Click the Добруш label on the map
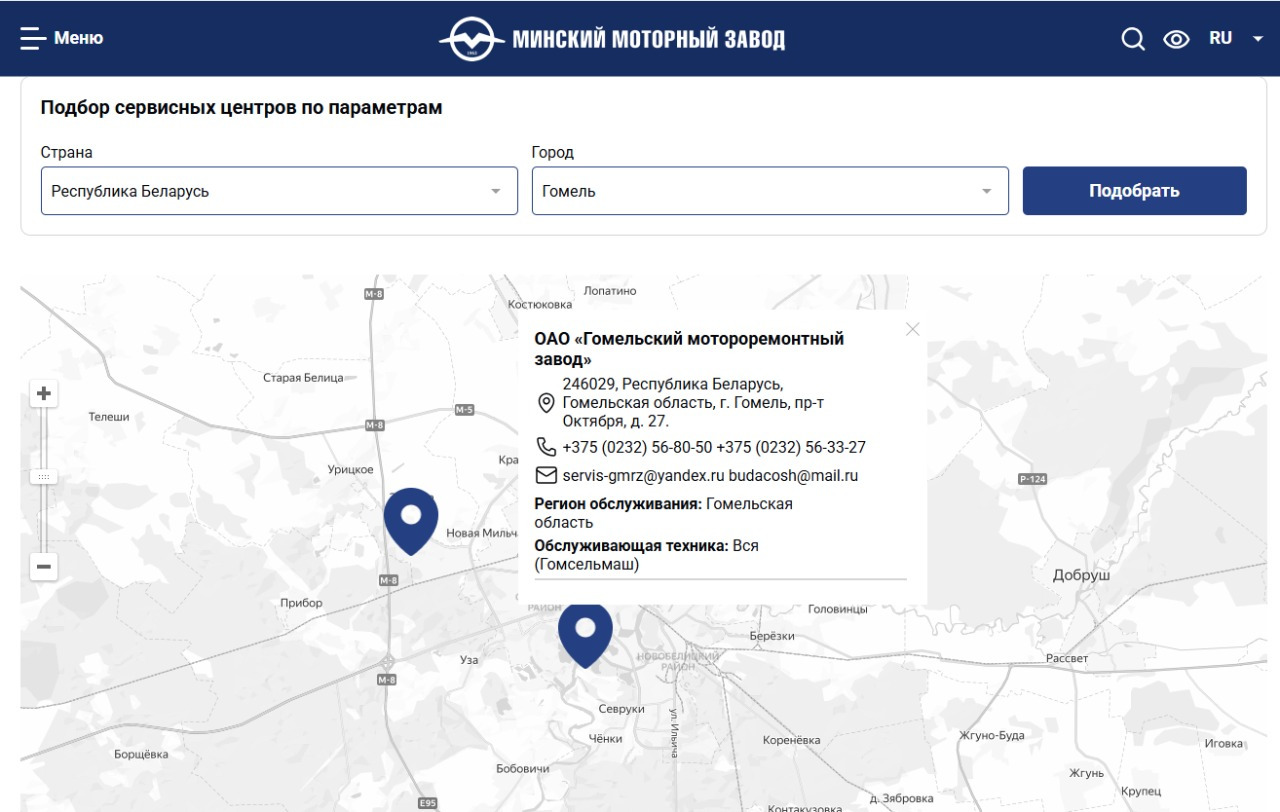 click(1081, 576)
